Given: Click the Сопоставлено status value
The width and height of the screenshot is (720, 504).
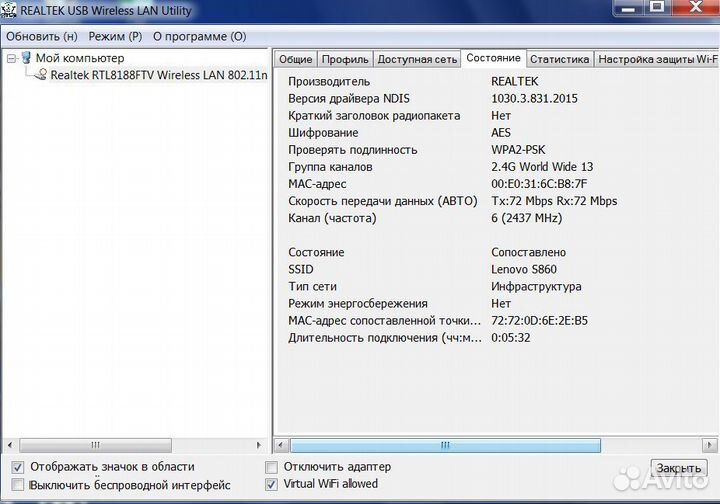Looking at the screenshot, I should 528,252.
